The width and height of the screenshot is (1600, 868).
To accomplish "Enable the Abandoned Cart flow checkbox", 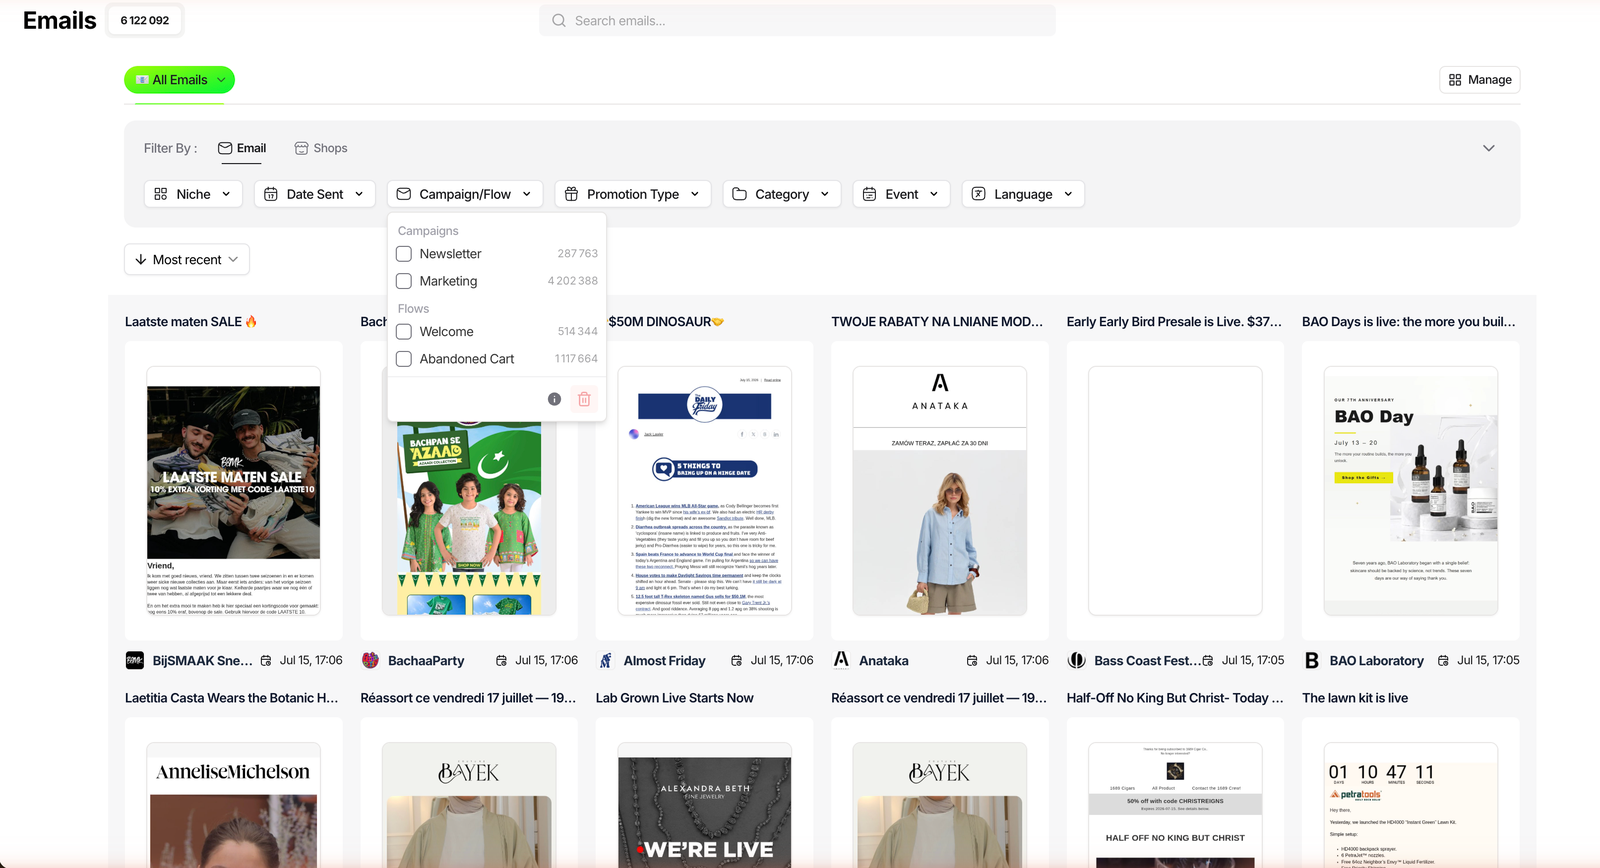I will pos(404,359).
